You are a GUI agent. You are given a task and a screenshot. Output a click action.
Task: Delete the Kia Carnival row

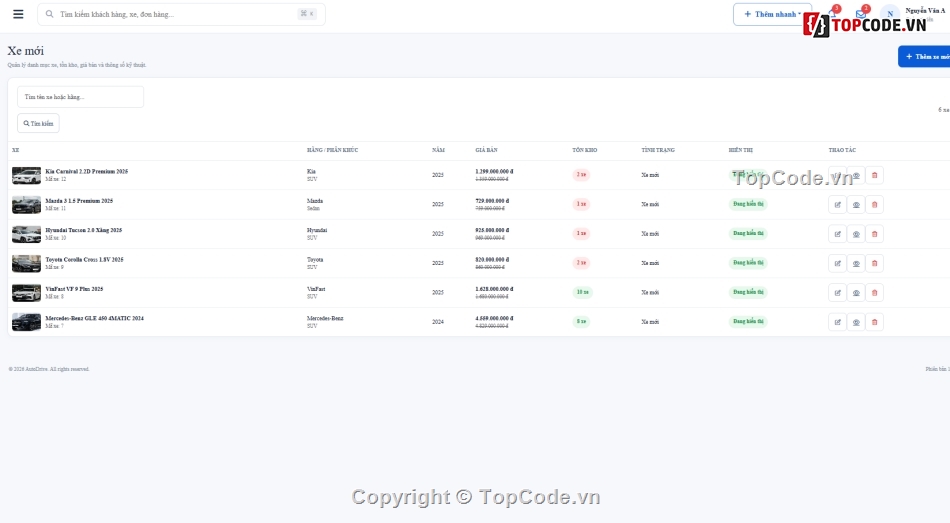pos(874,175)
